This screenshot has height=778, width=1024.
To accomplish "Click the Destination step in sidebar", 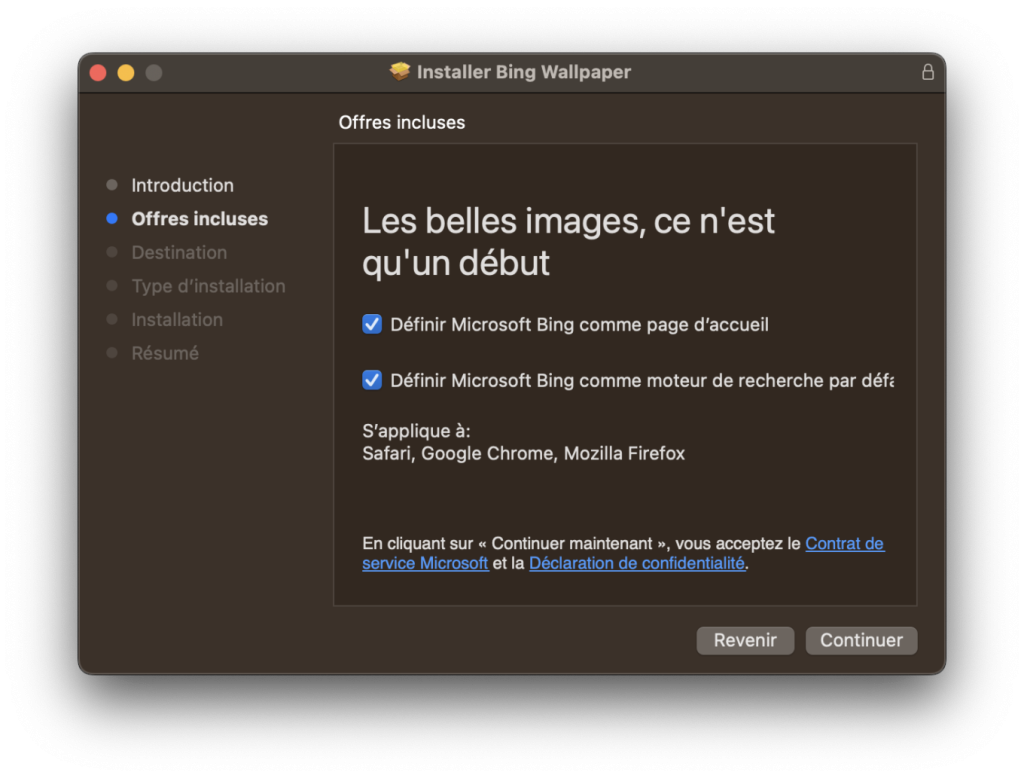I will (179, 253).
